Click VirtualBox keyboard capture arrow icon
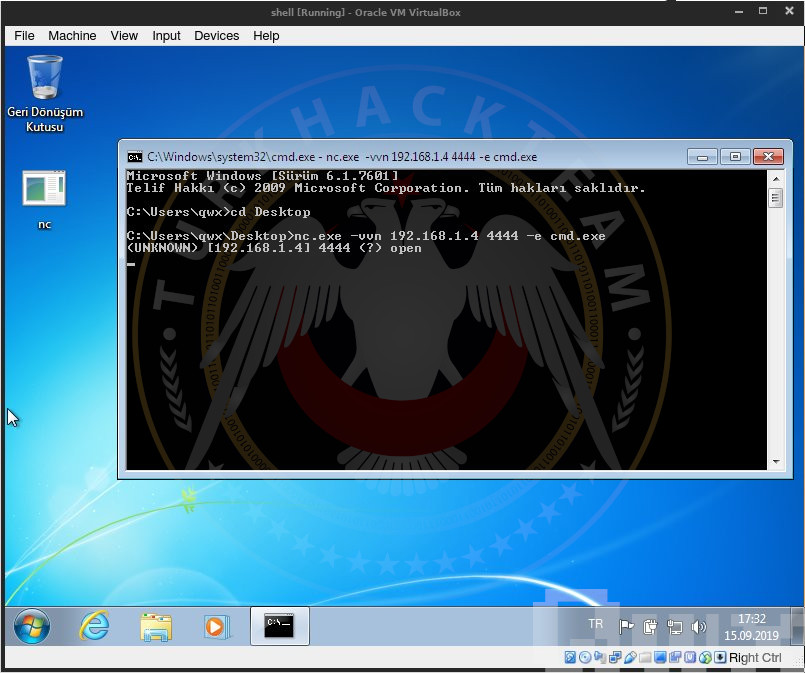The width and height of the screenshot is (805, 673). point(720,657)
